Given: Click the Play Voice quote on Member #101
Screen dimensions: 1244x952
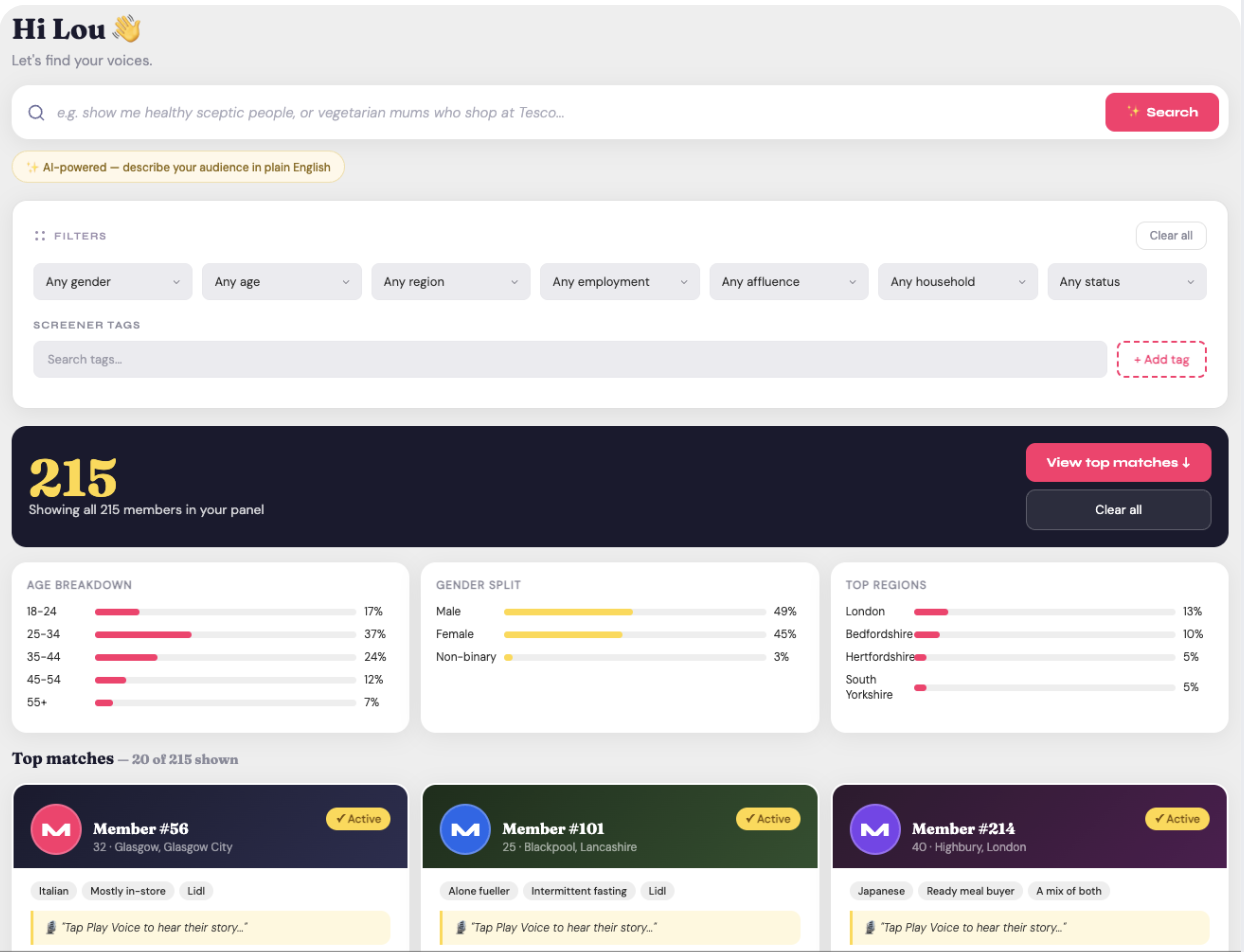Looking at the screenshot, I should (620, 927).
